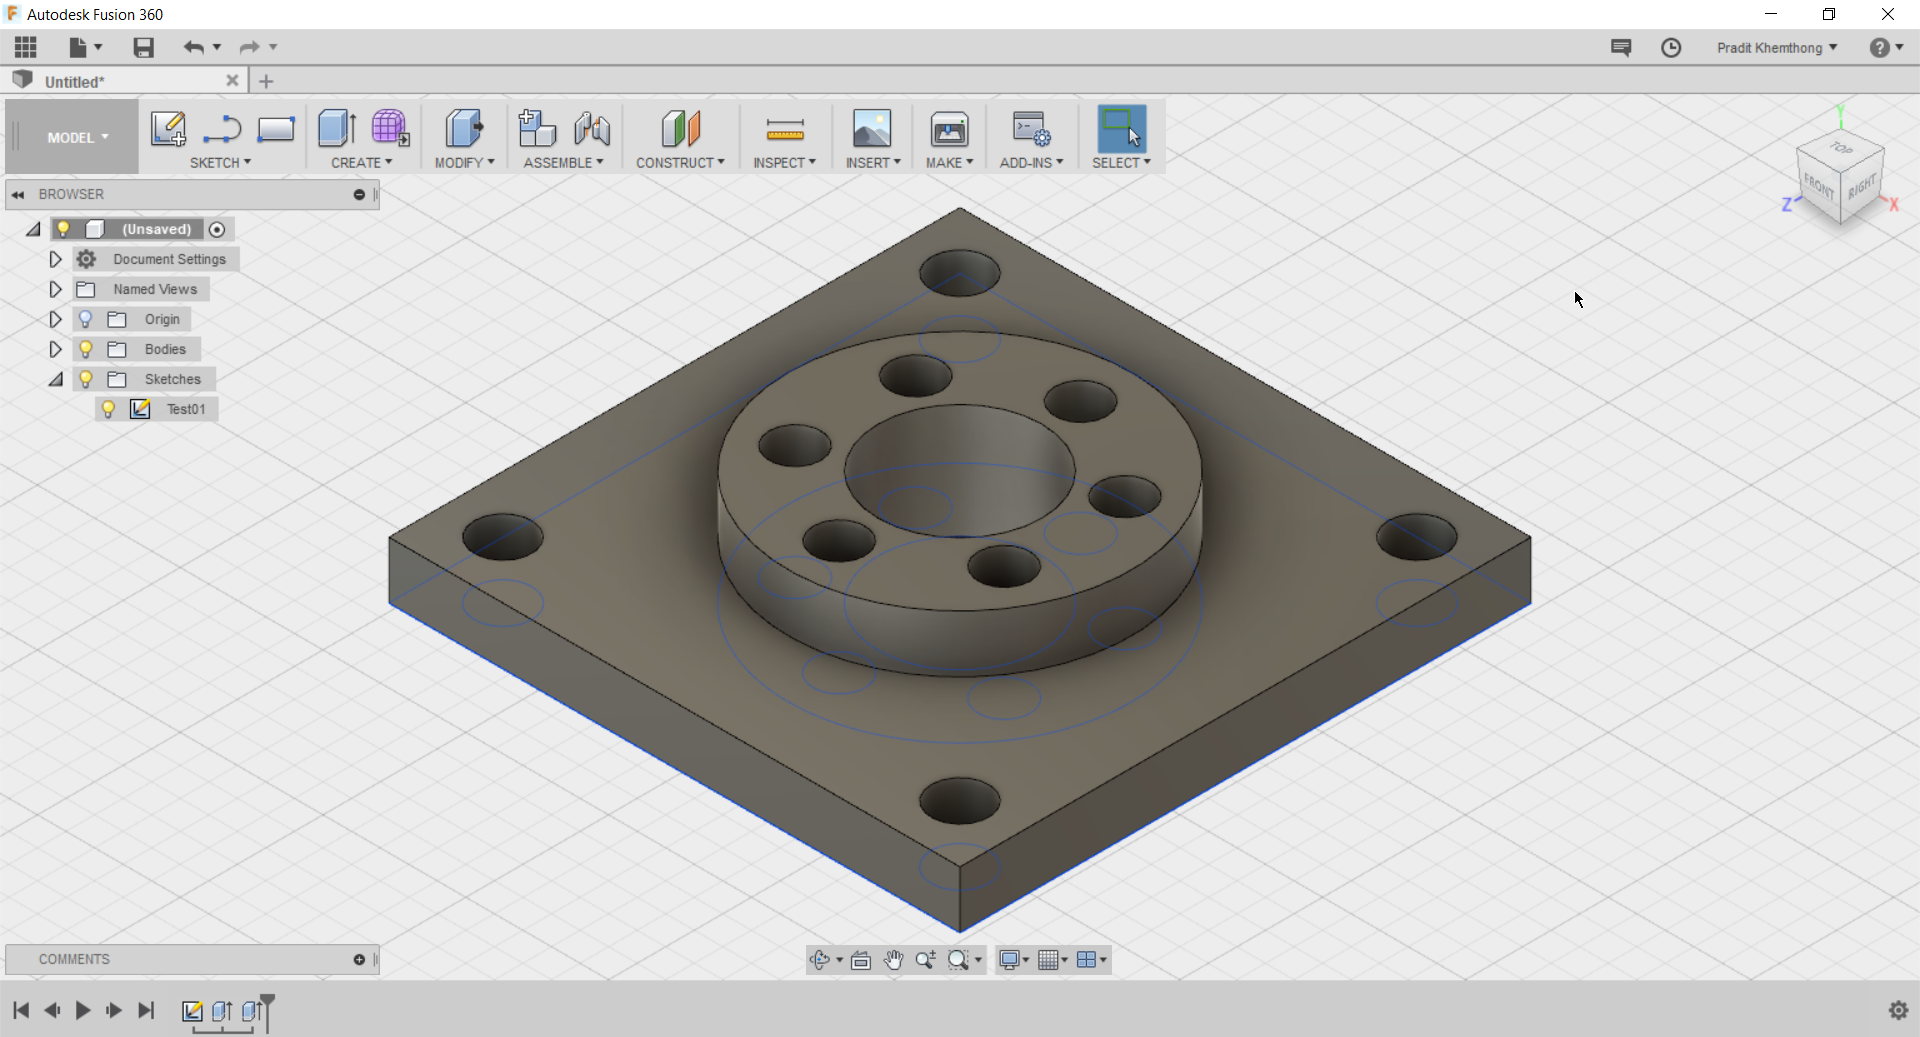Toggle visibility of the Test01 sketch

pyautogui.click(x=108, y=409)
